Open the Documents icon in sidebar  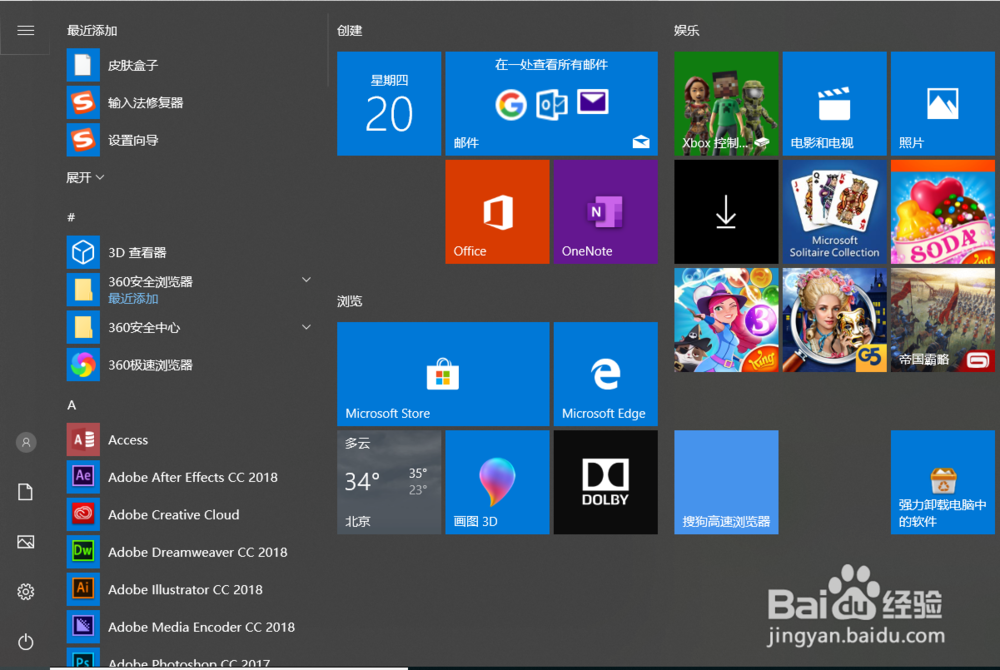click(x=26, y=492)
